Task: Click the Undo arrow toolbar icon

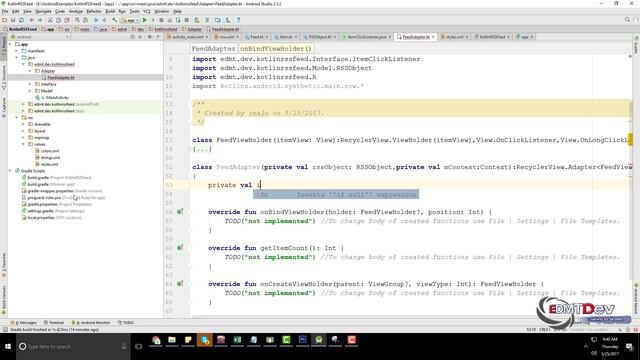Action: pos(32,20)
